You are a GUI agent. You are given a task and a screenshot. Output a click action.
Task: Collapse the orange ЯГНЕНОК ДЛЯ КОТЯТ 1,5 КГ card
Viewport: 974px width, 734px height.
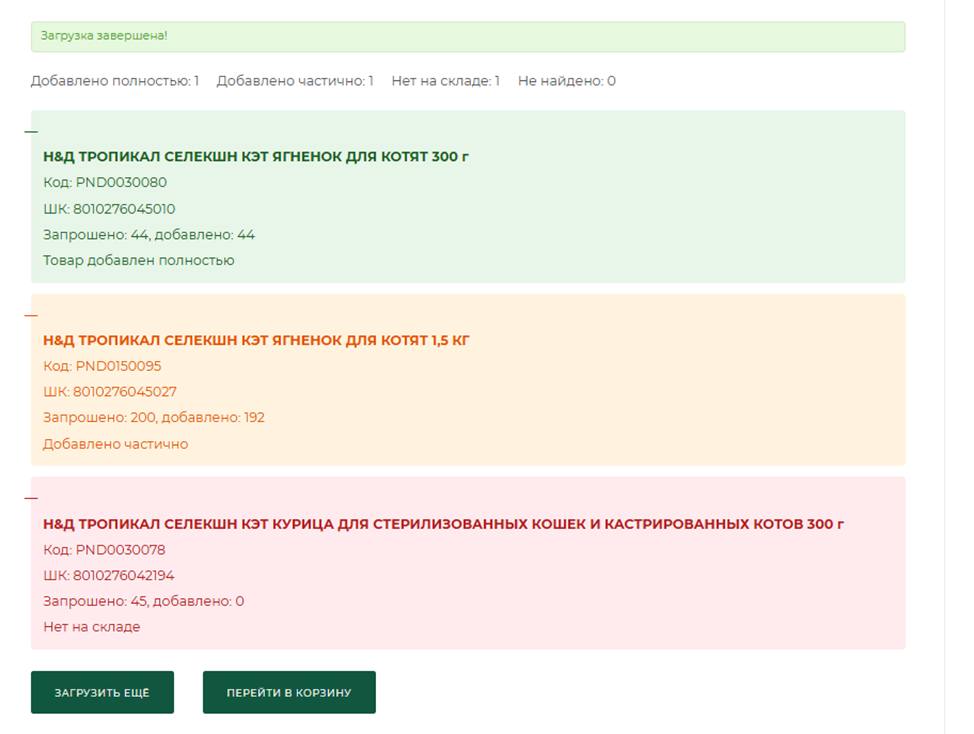point(31,315)
